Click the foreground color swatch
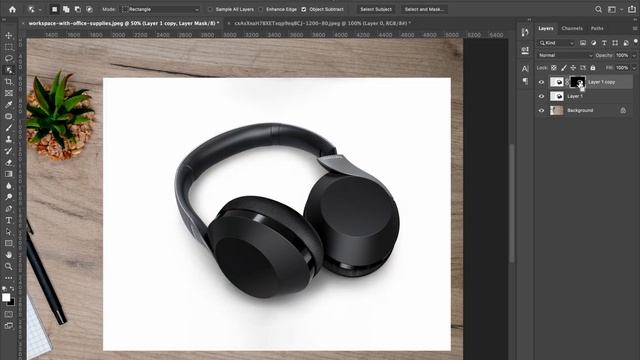Image resolution: width=640 pixels, height=360 pixels. coord(6,298)
